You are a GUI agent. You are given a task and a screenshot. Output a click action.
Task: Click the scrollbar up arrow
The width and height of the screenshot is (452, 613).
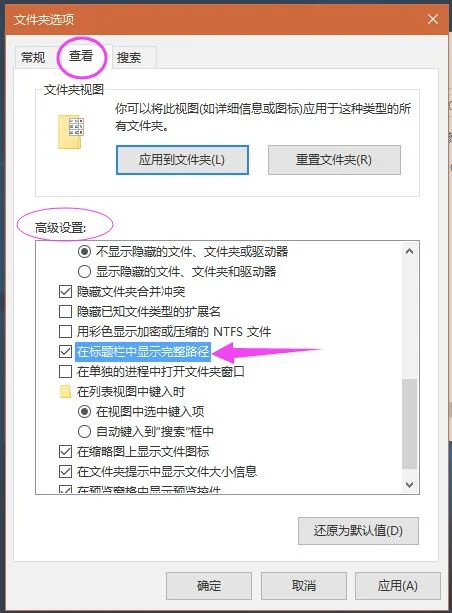[x=409, y=251]
